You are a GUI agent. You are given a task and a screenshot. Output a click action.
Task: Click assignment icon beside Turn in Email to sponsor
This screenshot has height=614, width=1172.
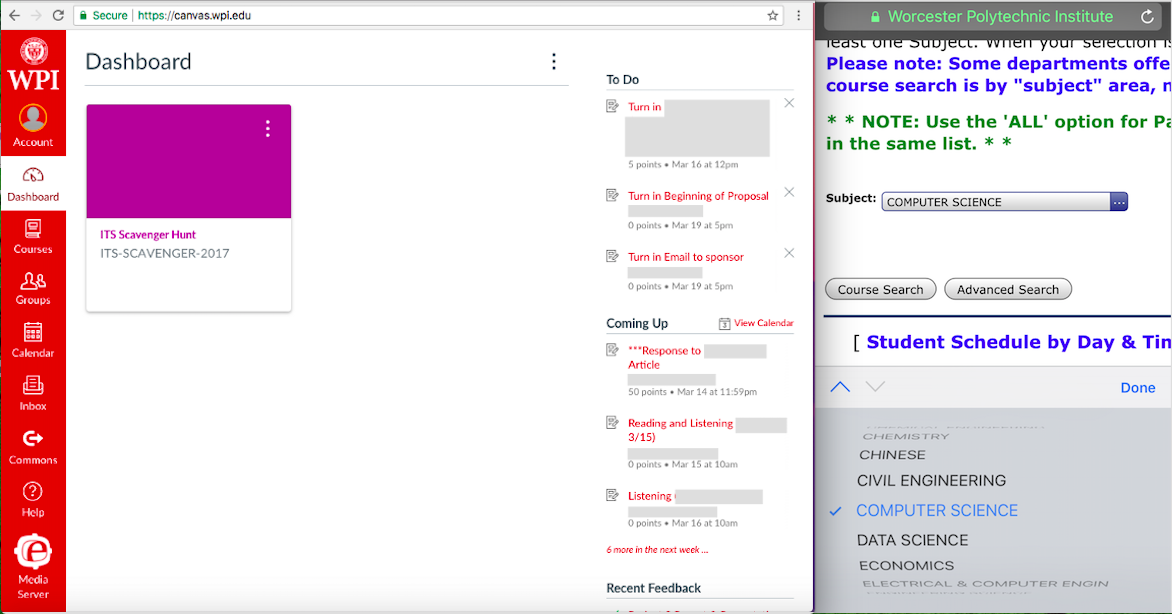click(612, 256)
